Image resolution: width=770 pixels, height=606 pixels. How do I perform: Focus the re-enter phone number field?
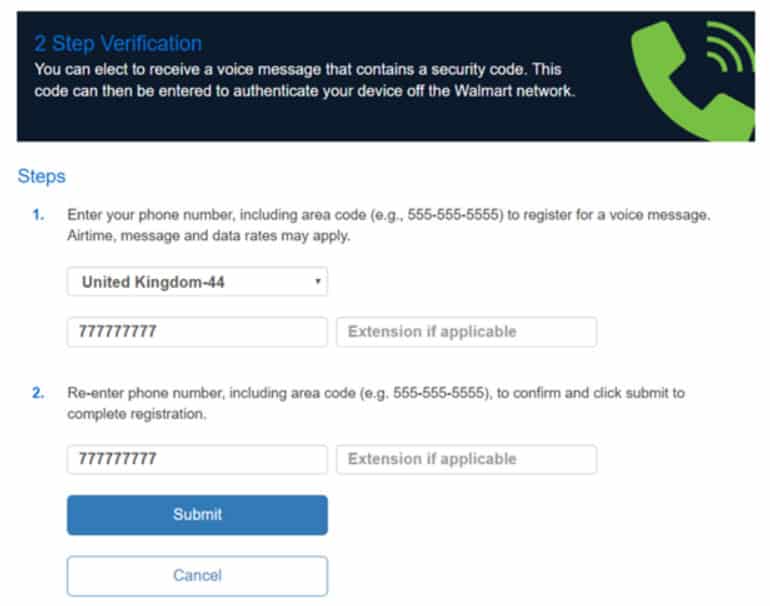click(x=197, y=459)
